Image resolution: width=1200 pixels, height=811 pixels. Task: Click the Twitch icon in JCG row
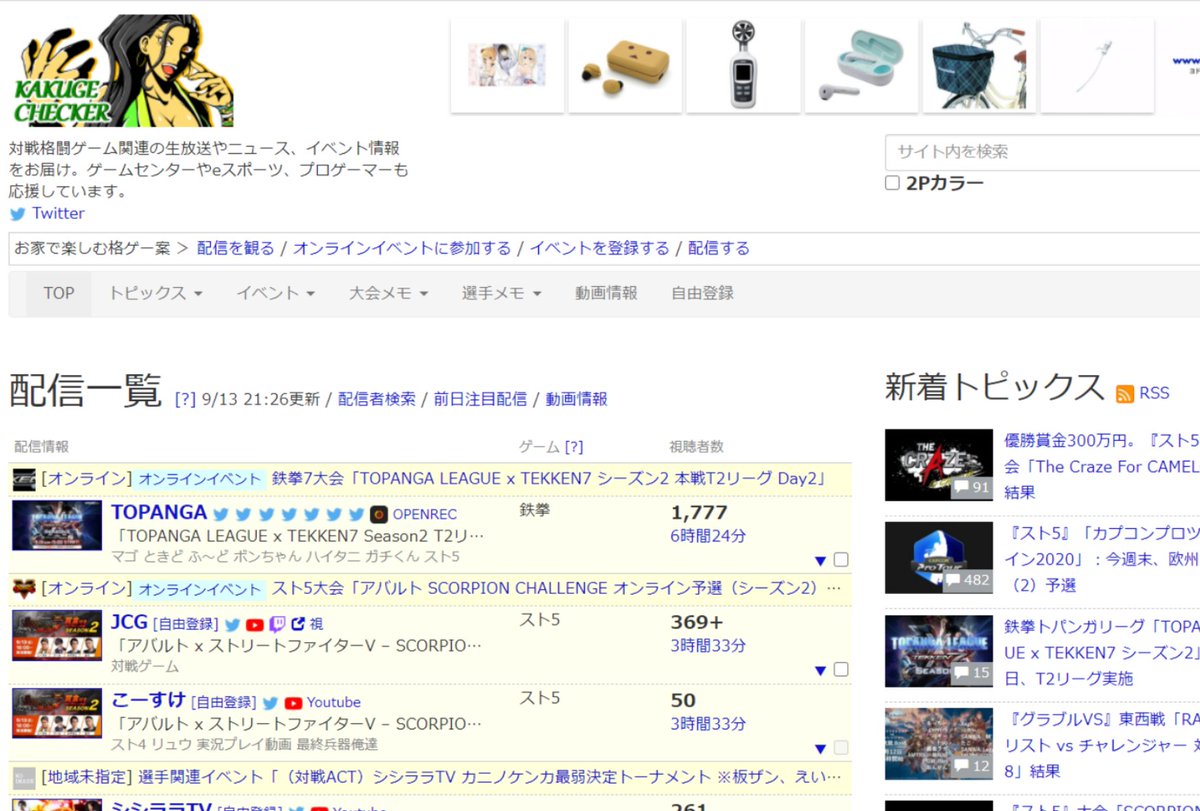tap(277, 624)
